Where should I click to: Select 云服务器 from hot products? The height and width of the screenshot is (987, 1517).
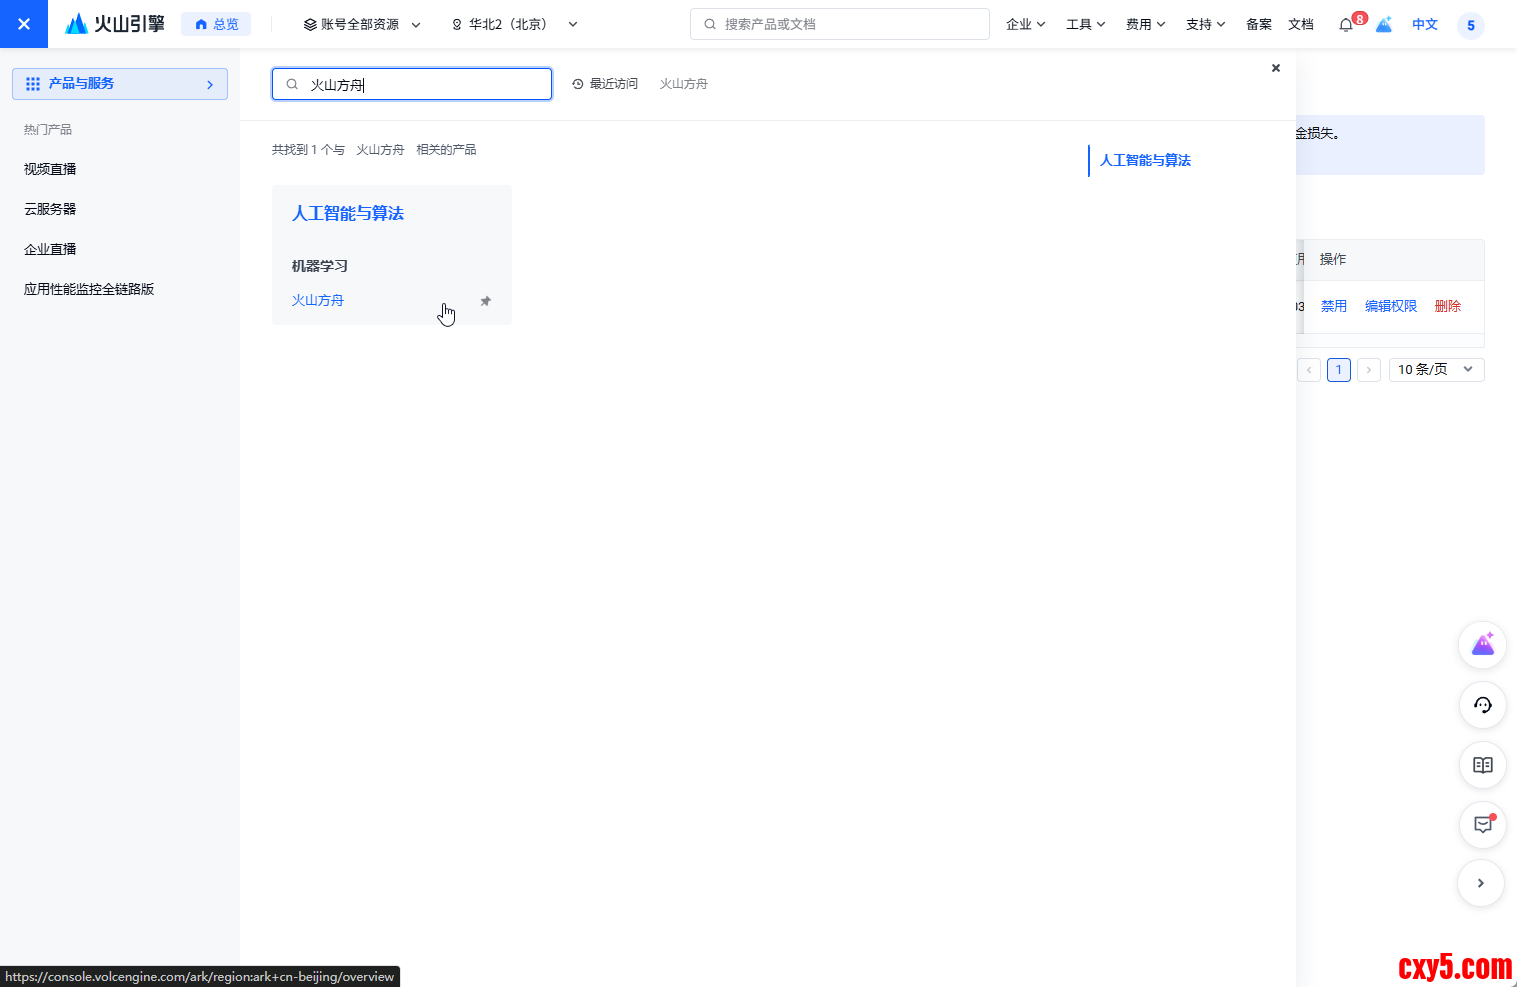tap(50, 209)
